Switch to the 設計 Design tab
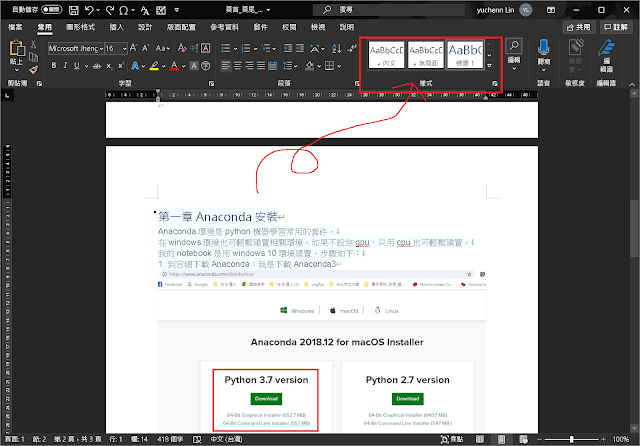The height and width of the screenshot is (446, 640). click(145, 27)
